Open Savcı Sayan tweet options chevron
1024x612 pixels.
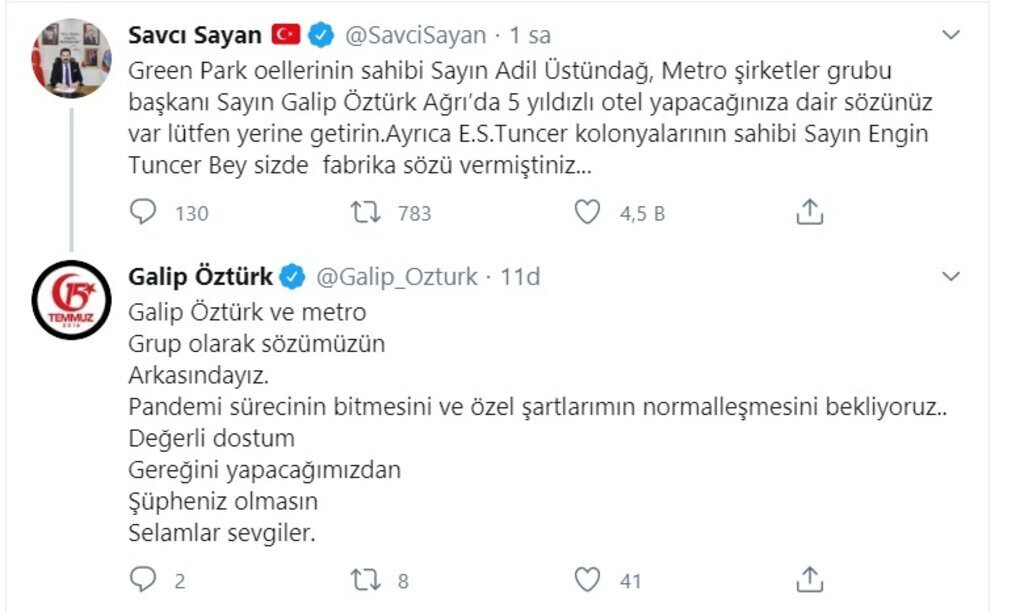[x=951, y=35]
